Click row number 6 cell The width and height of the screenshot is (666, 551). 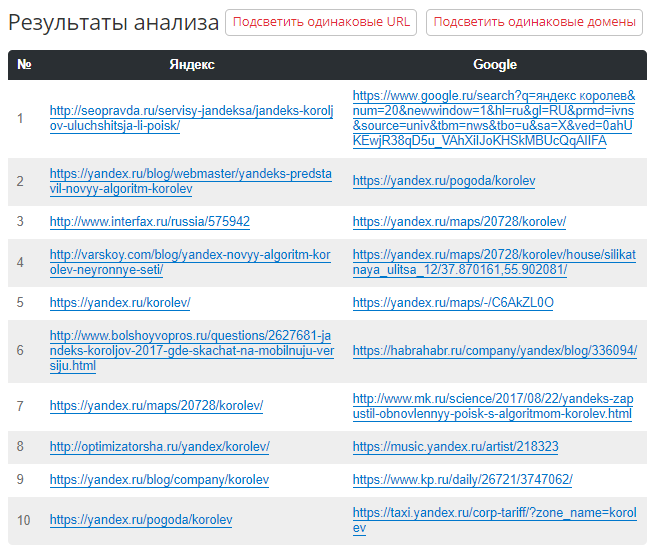click(x=20, y=351)
